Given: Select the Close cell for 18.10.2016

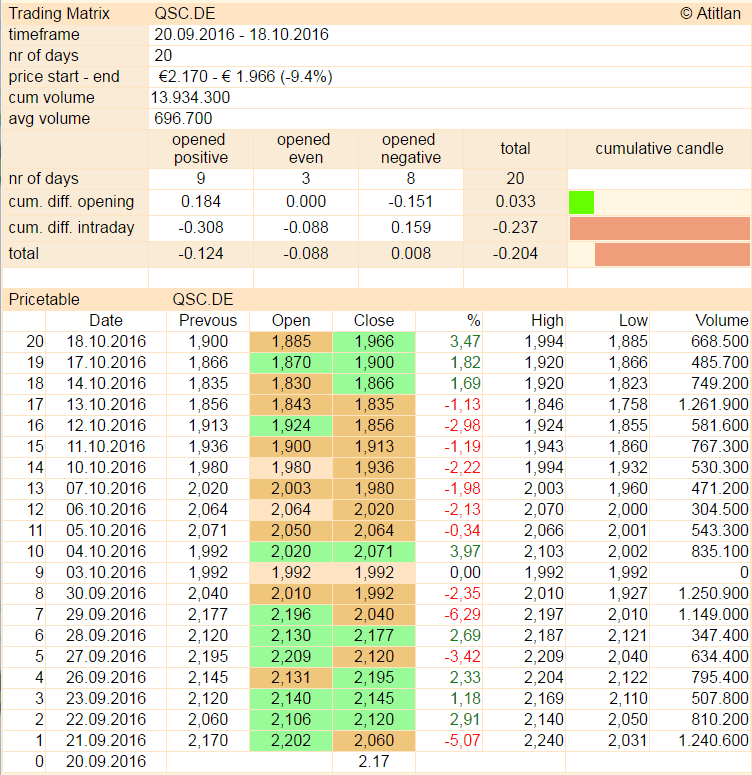Looking at the screenshot, I should 374,341.
